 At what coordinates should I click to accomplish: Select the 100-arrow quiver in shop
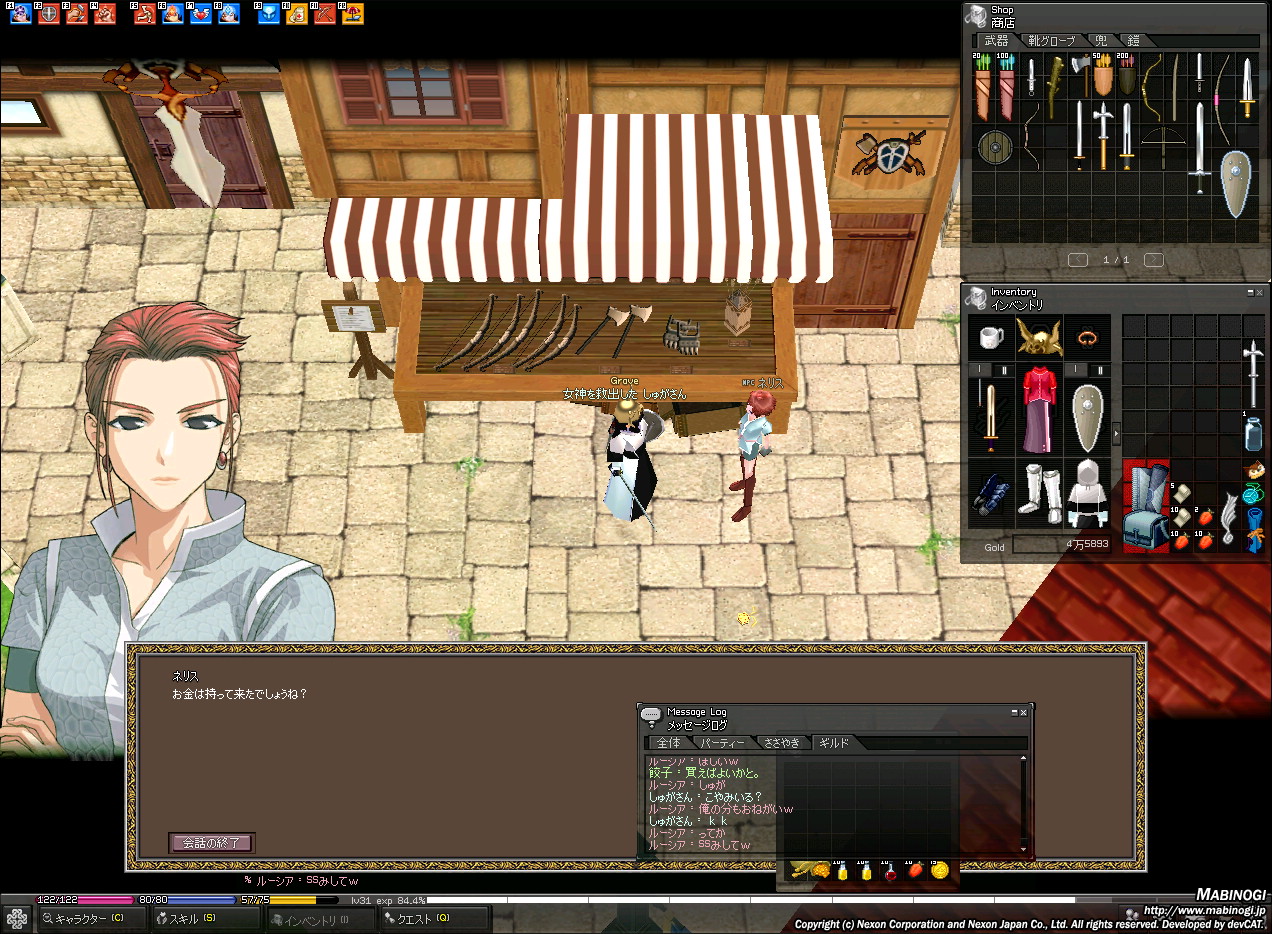tap(1006, 87)
